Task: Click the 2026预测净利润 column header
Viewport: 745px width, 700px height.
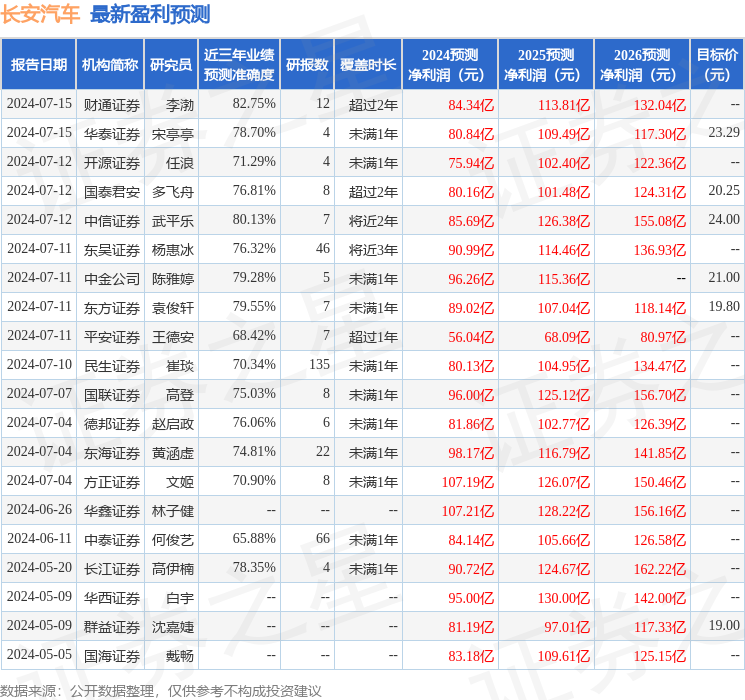Action: [x=642, y=65]
